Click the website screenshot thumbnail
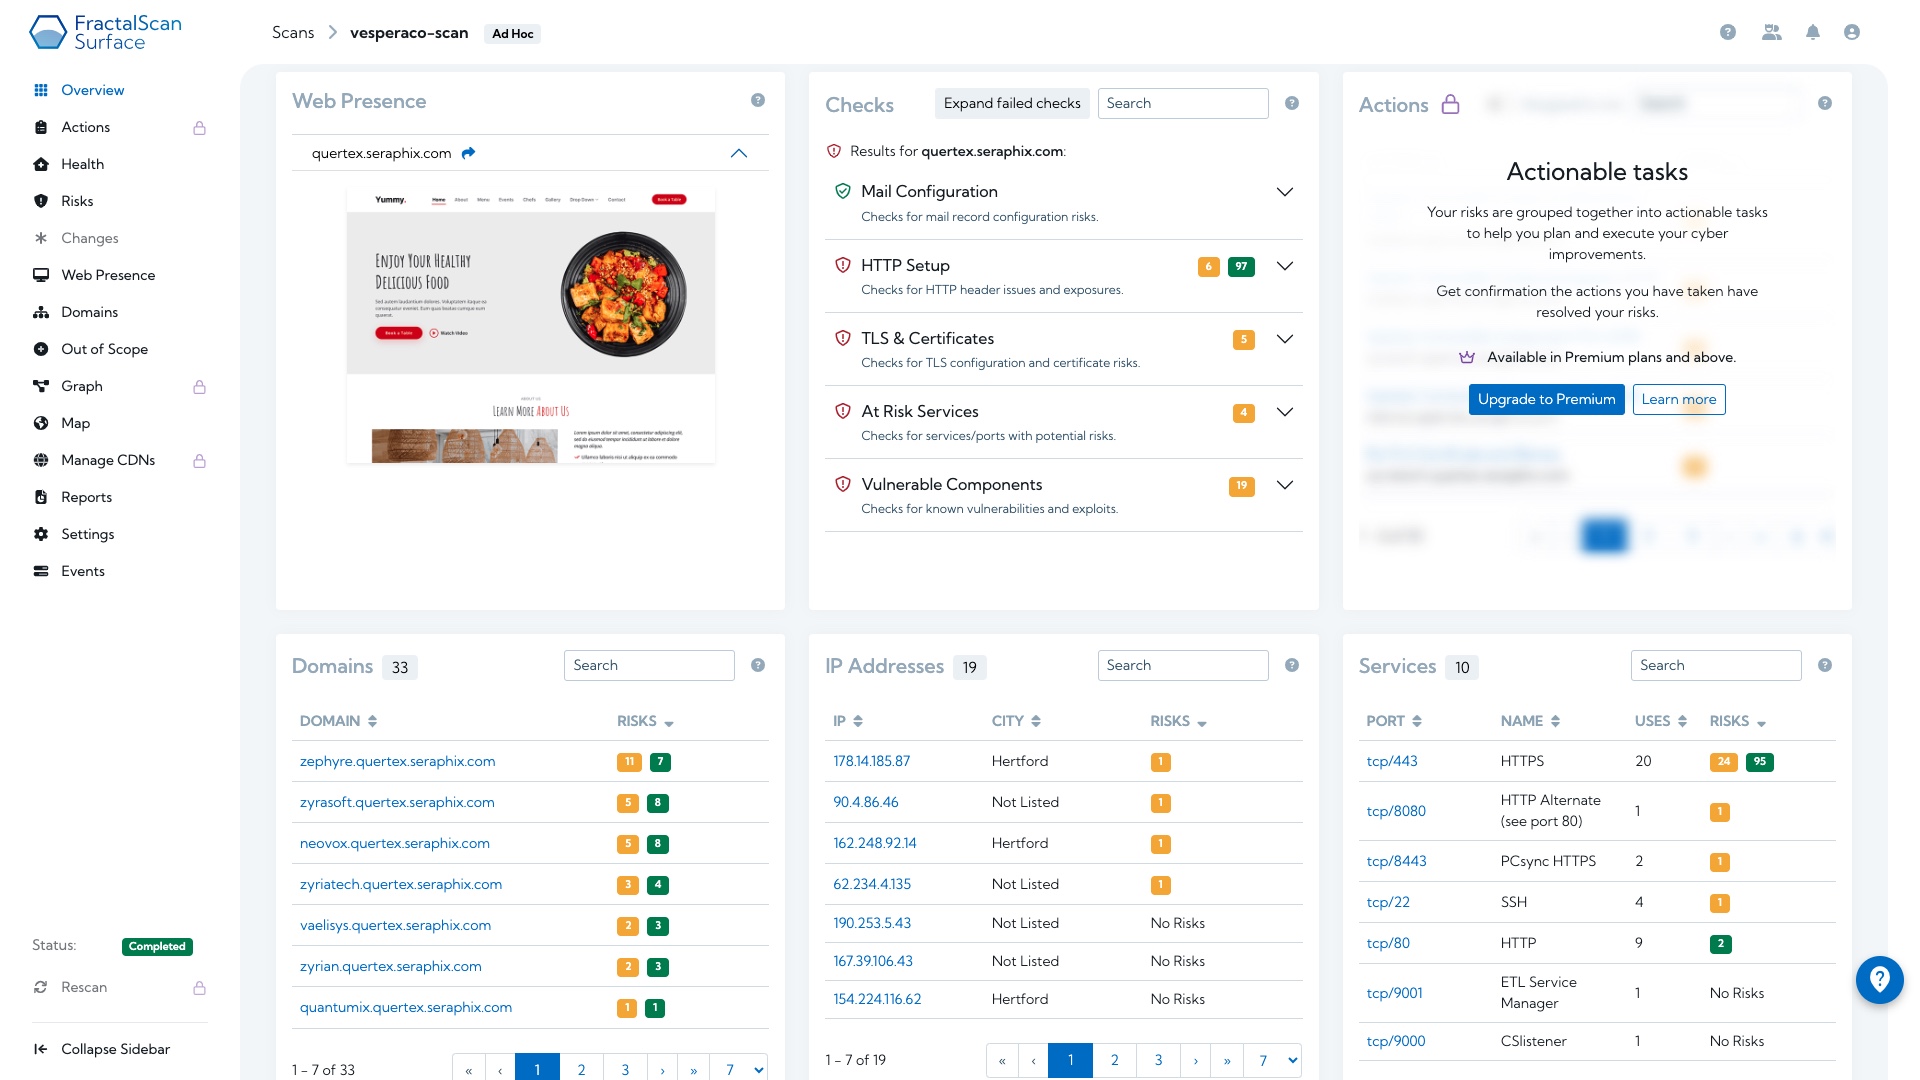Screen dimensions: 1920x1080 click(x=531, y=325)
